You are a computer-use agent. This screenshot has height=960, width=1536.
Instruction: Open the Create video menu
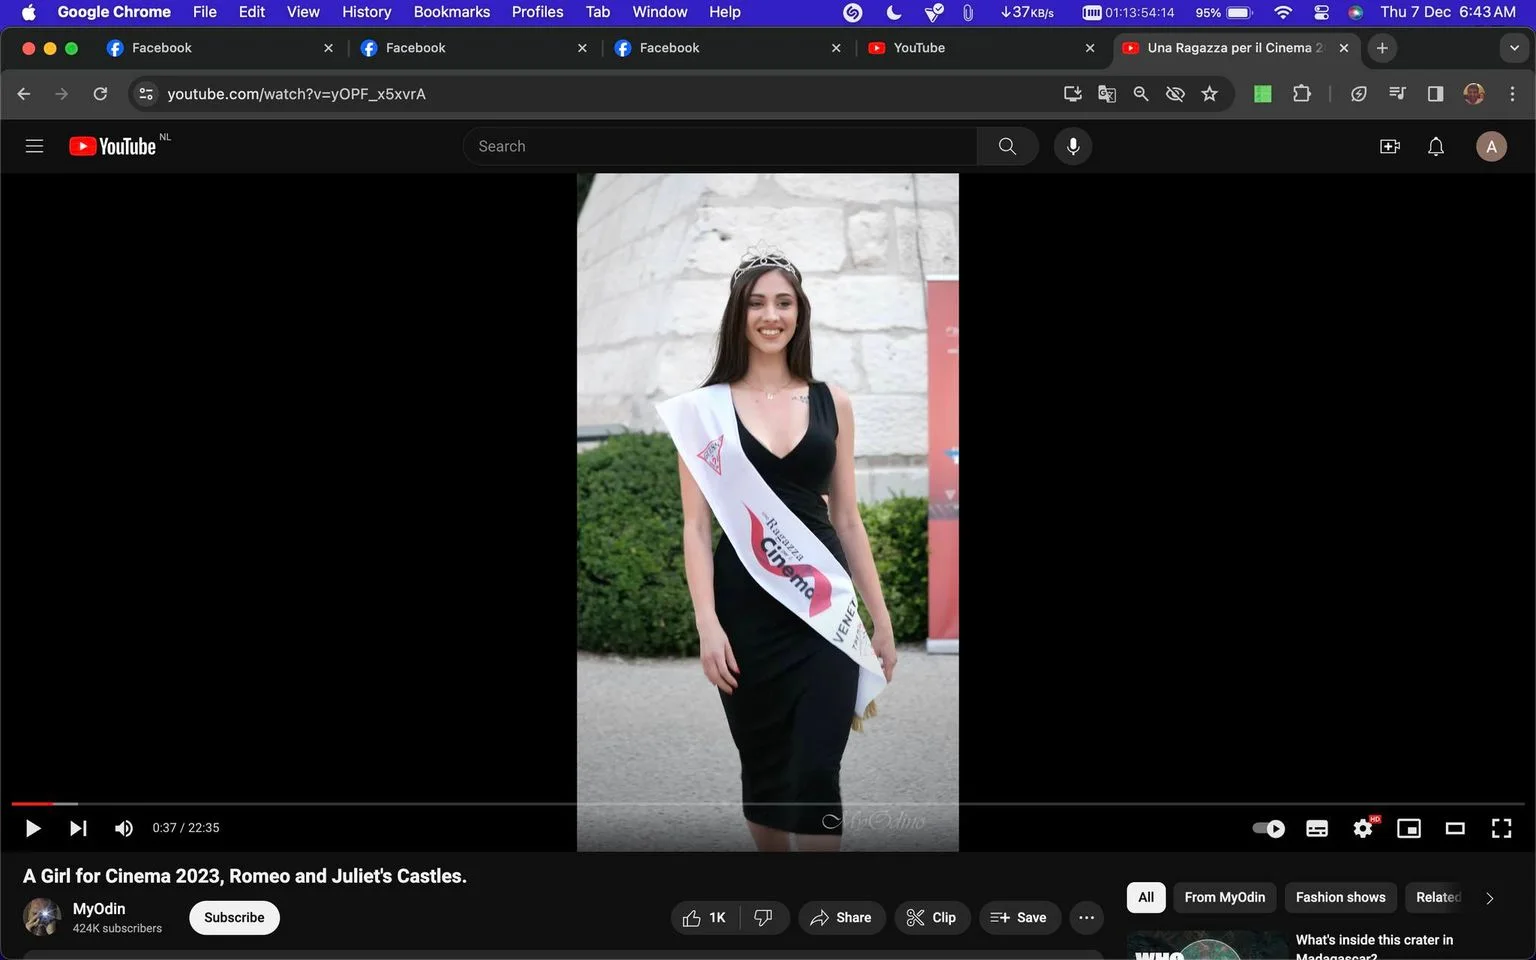[x=1390, y=147]
